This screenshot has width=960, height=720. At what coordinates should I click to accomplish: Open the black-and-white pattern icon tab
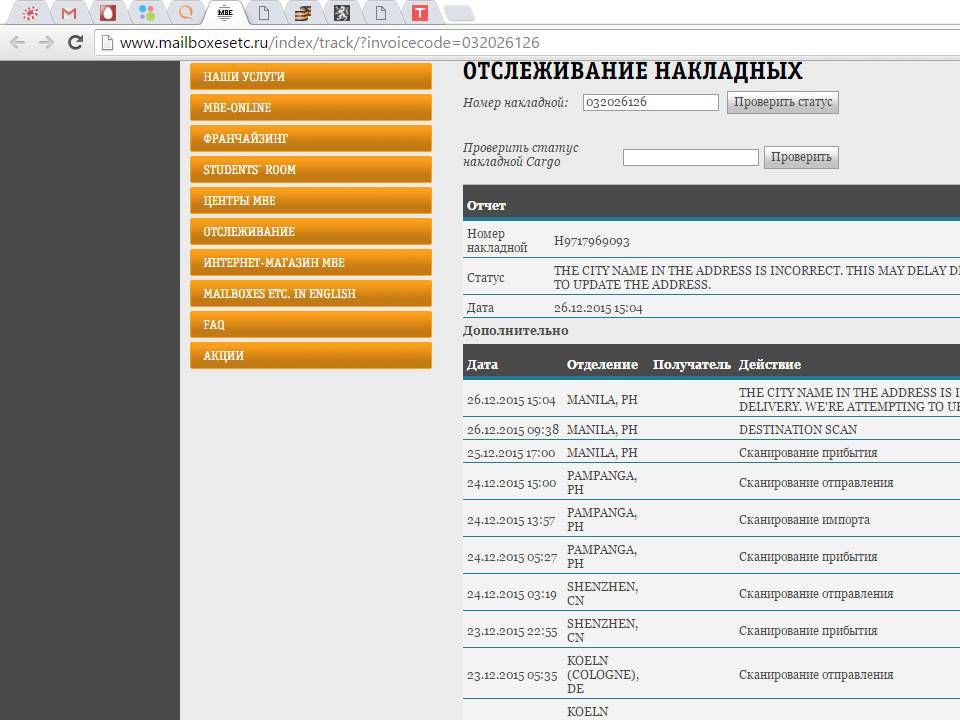(342, 13)
